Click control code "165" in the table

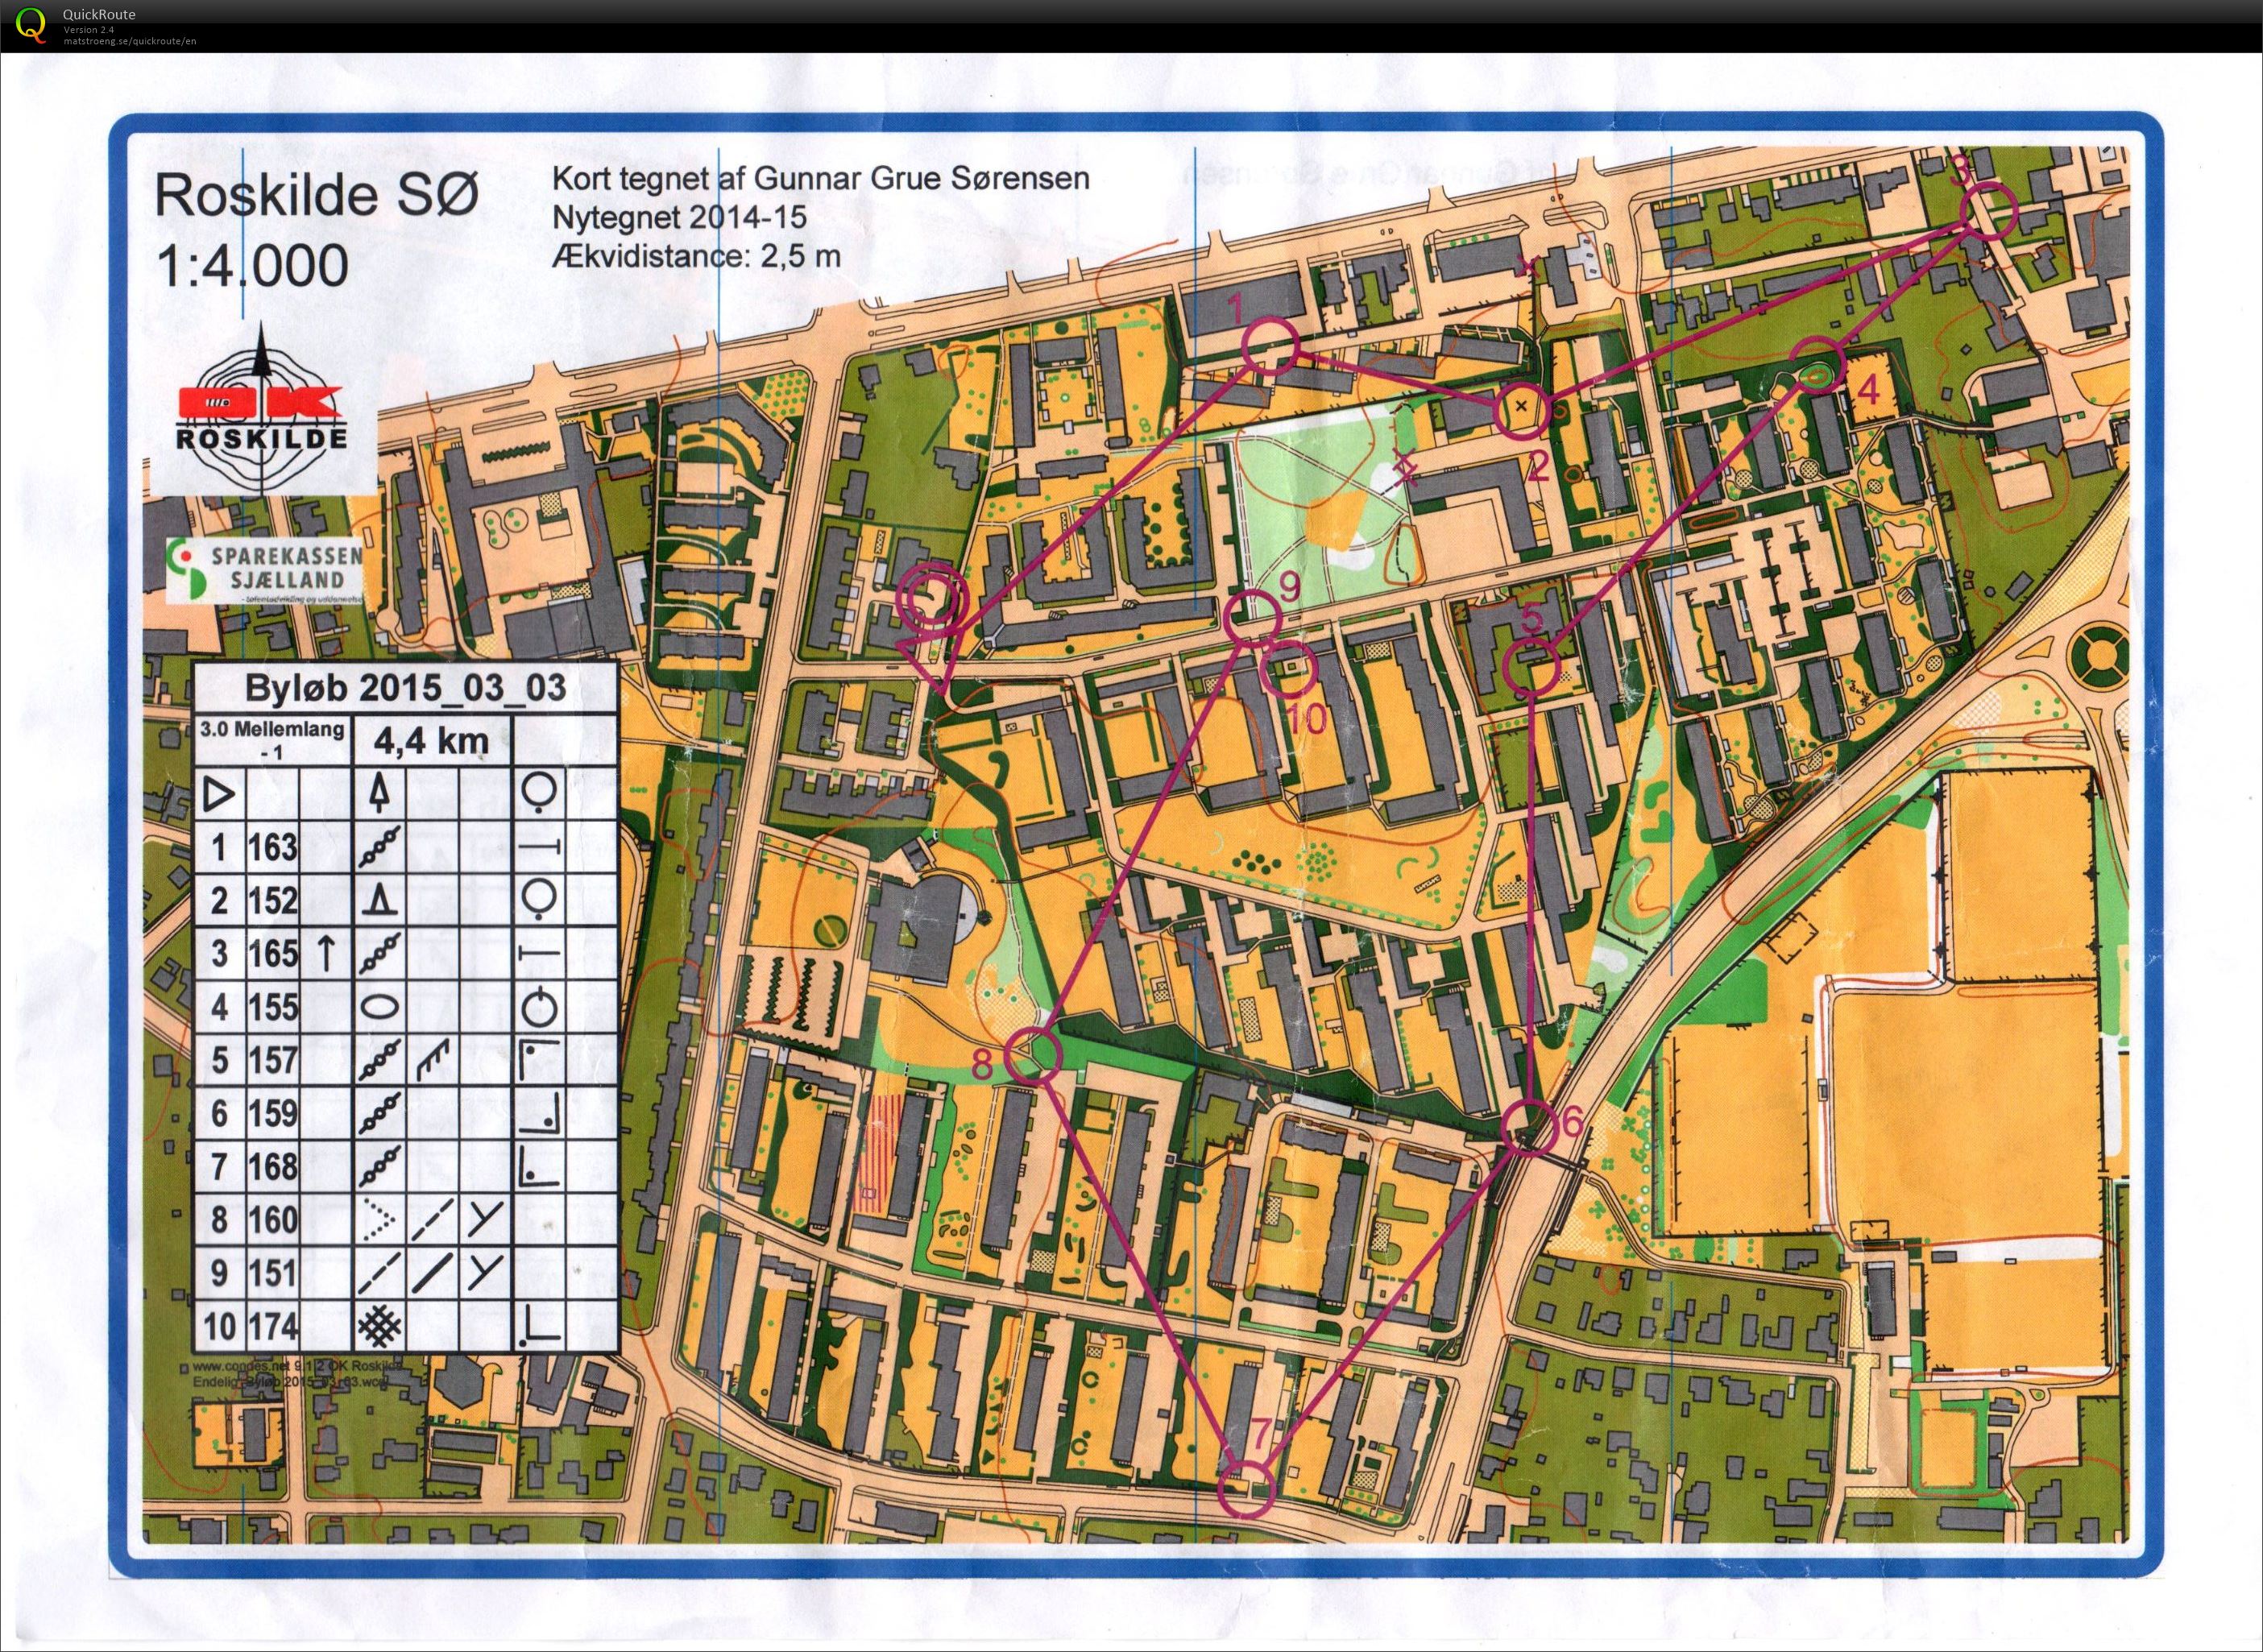coord(273,954)
